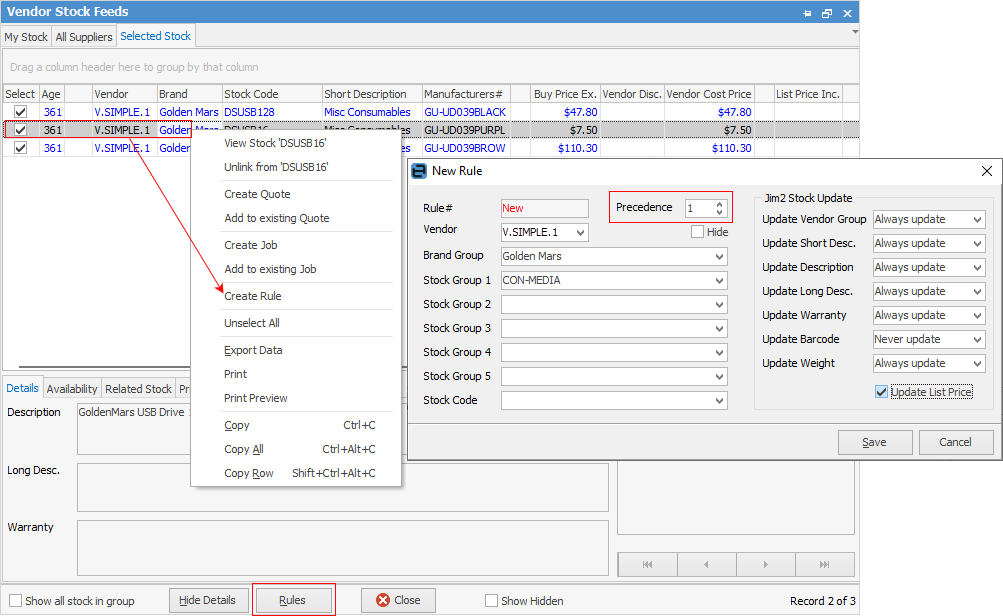1003x616 pixels.
Task: Go to next record navigation arrow
Action: pyautogui.click(x=764, y=565)
